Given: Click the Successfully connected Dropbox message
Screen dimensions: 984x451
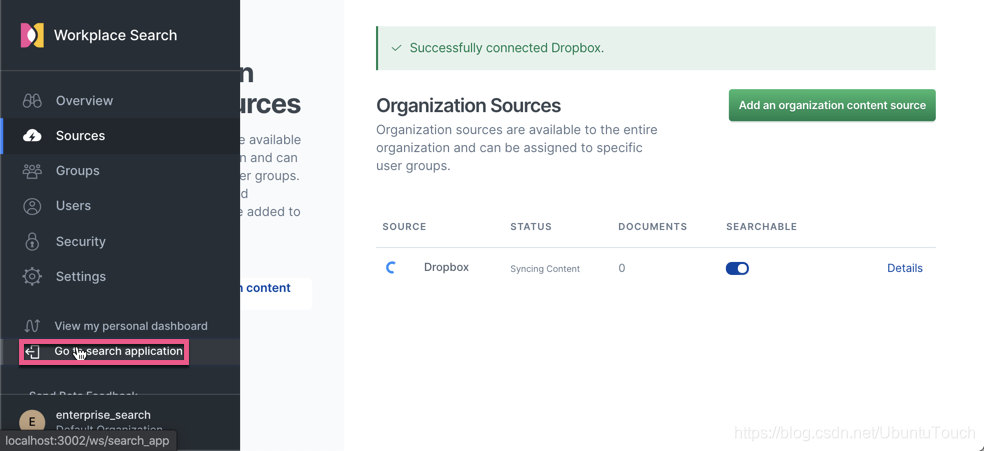Looking at the screenshot, I should pyautogui.click(x=506, y=48).
